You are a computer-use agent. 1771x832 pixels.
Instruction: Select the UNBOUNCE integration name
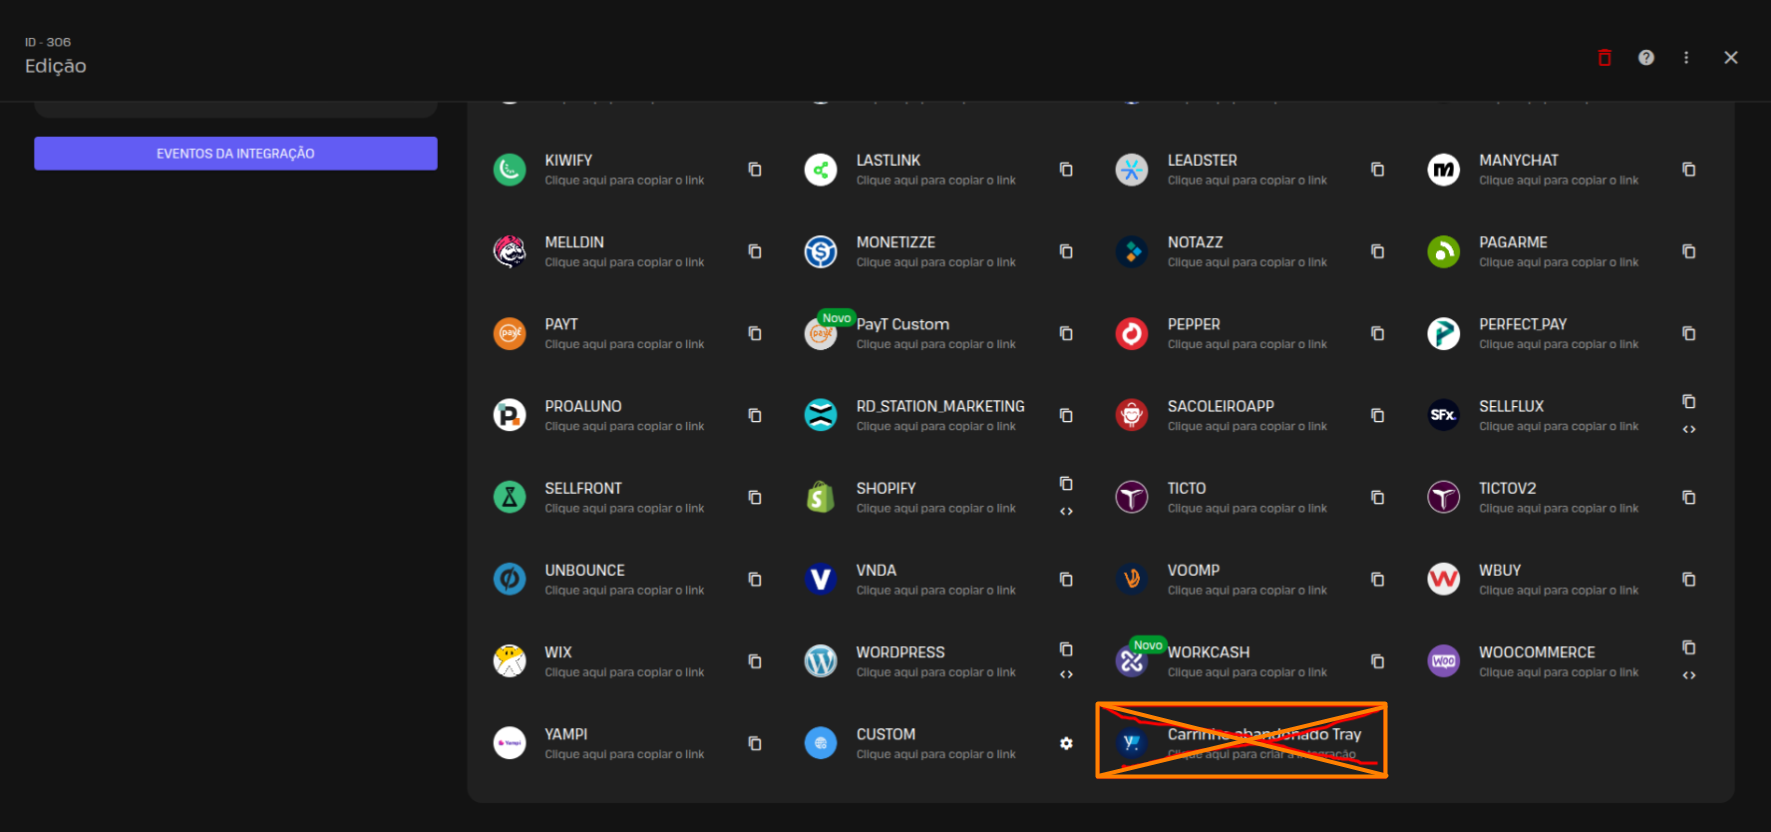pos(585,570)
